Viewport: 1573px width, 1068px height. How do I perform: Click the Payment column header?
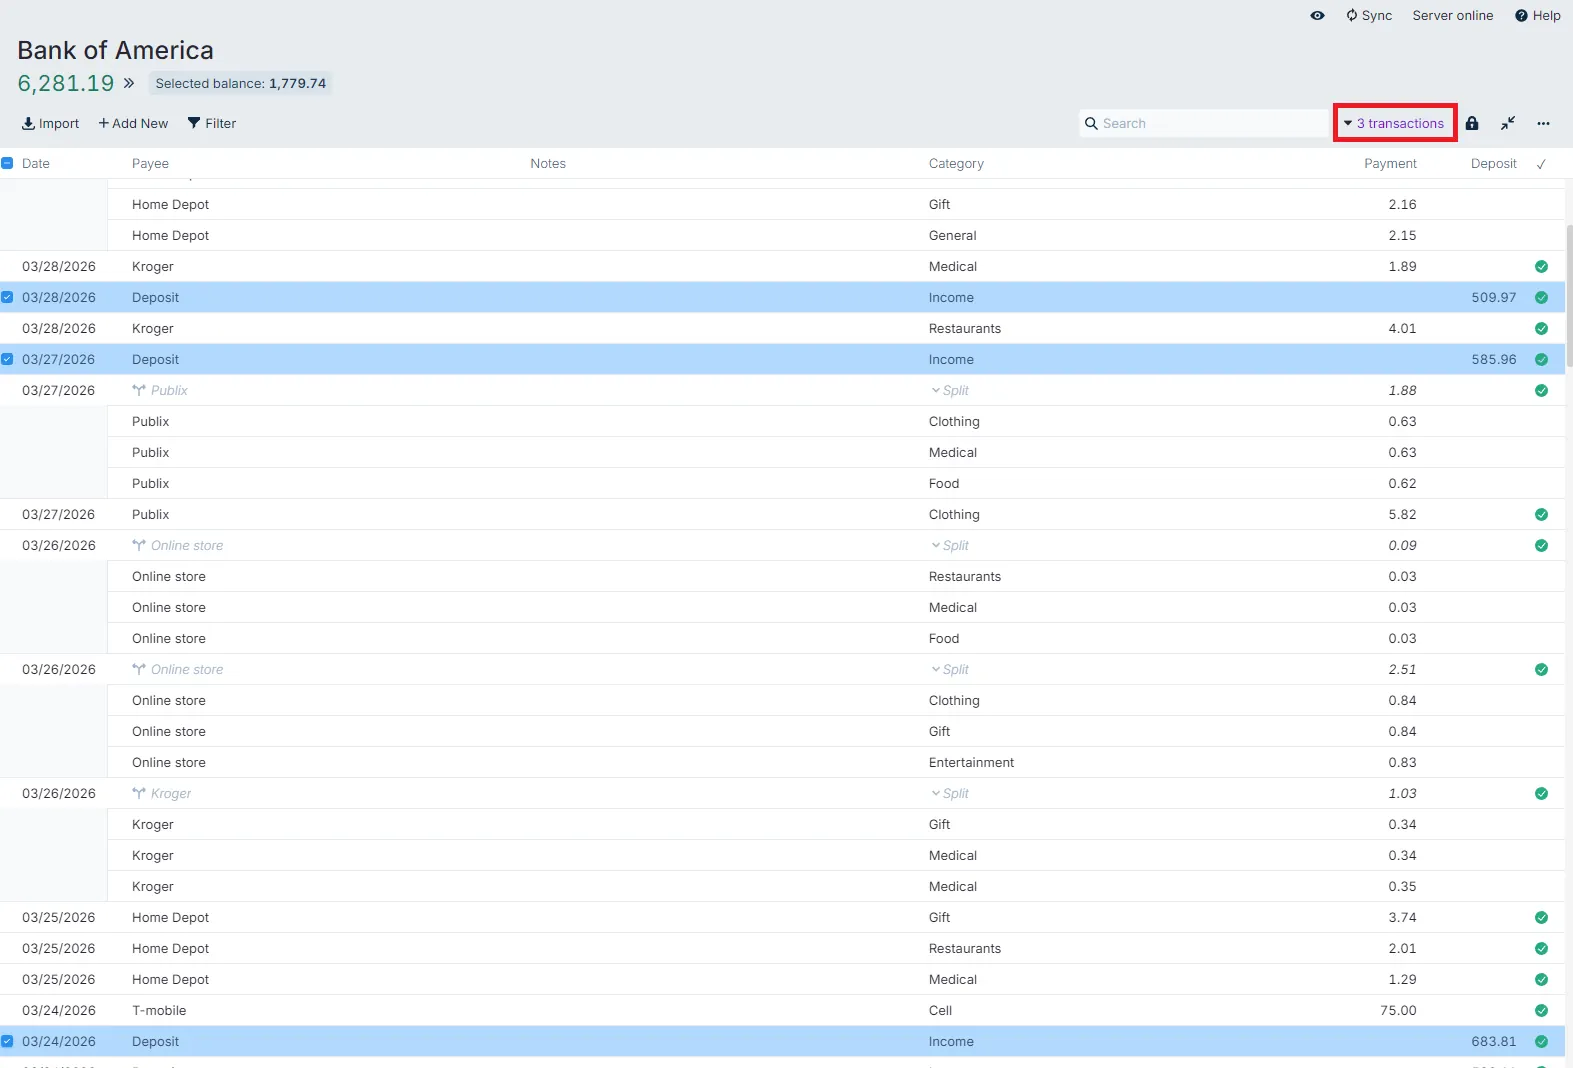click(1389, 164)
